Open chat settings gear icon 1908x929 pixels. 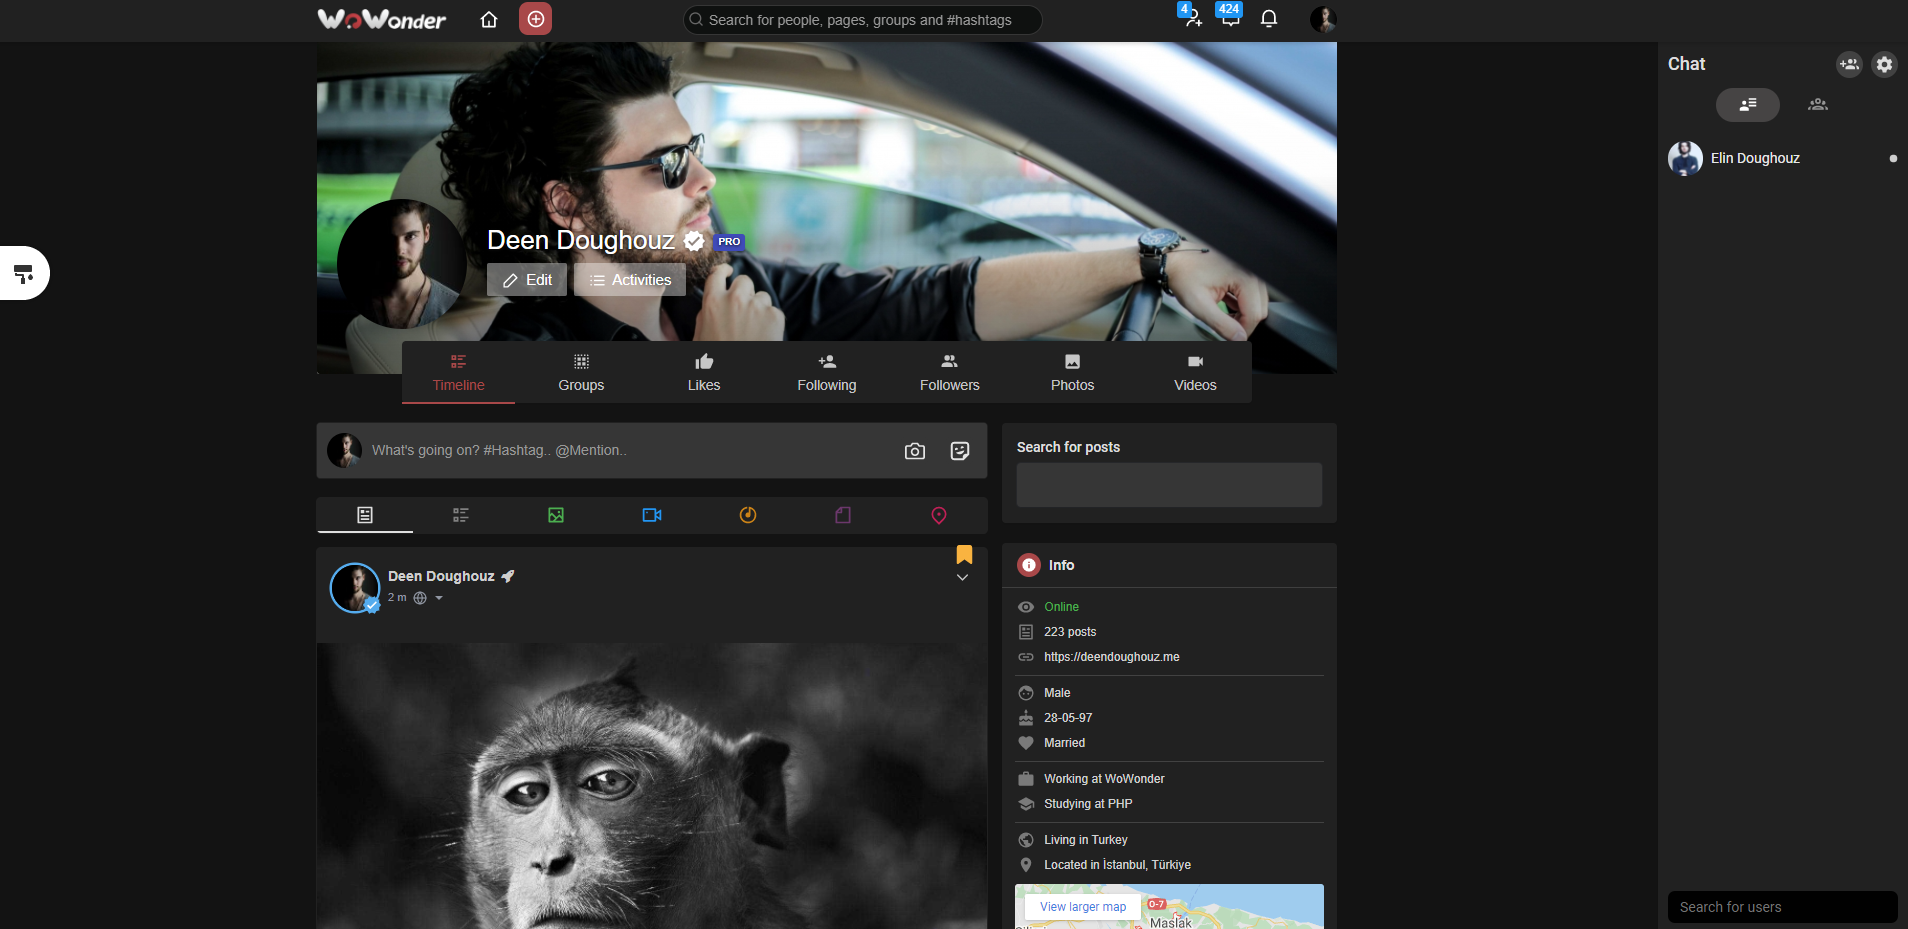click(1884, 64)
